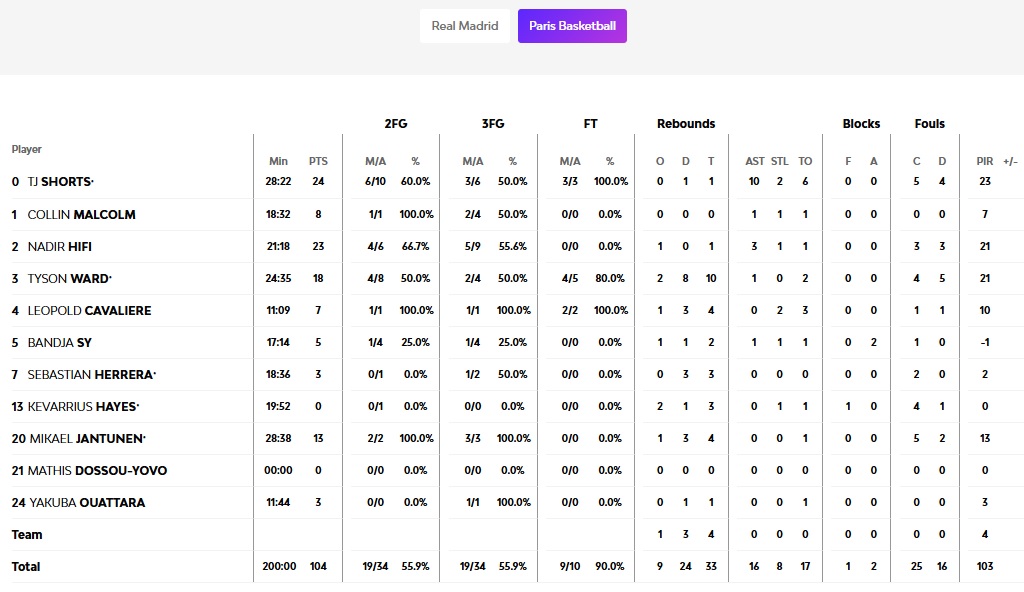Select the Paris Basketball tab

(x=572, y=26)
